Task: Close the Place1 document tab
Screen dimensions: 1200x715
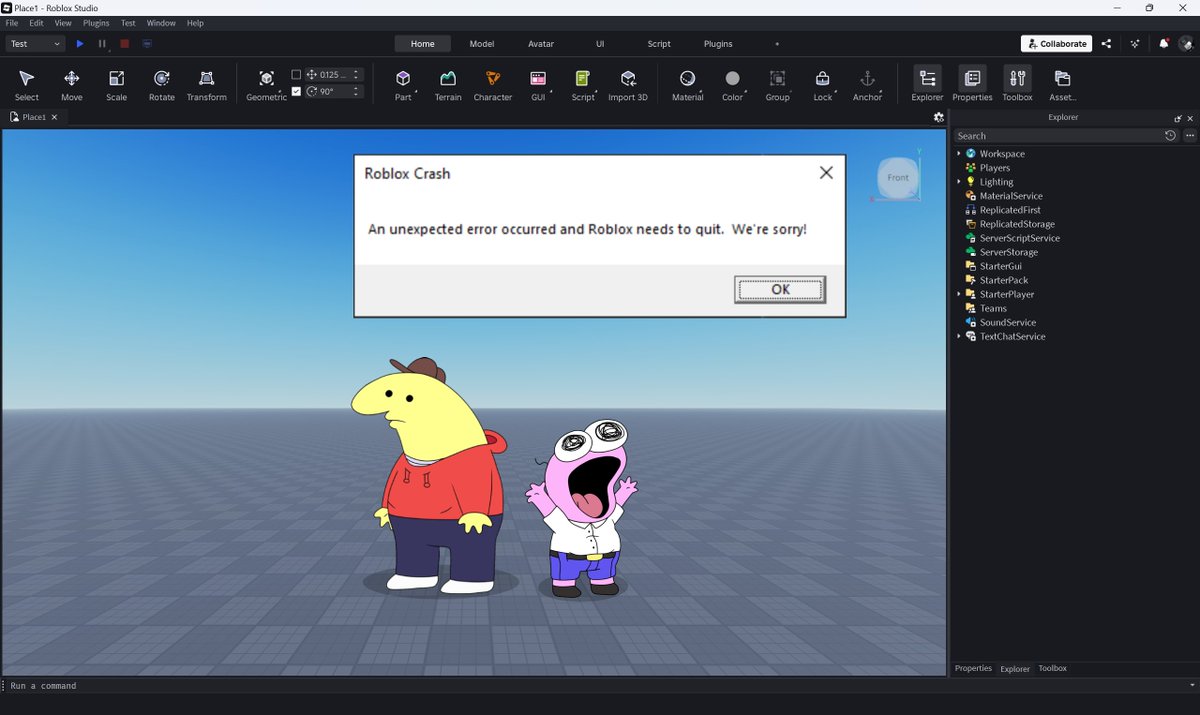Action: click(54, 117)
